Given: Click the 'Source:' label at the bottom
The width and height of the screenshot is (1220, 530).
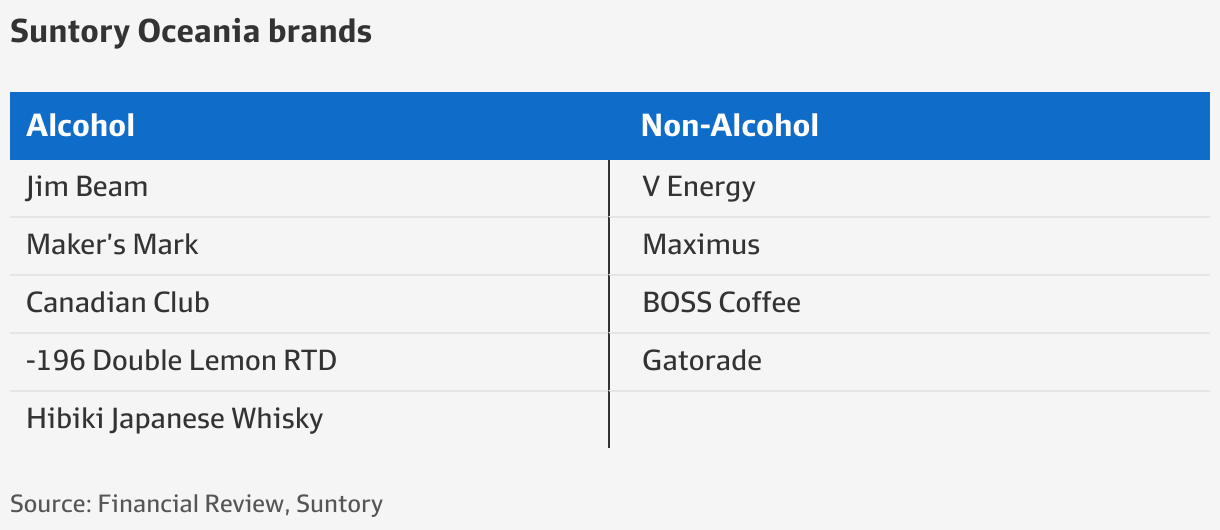Looking at the screenshot, I should [x=50, y=503].
